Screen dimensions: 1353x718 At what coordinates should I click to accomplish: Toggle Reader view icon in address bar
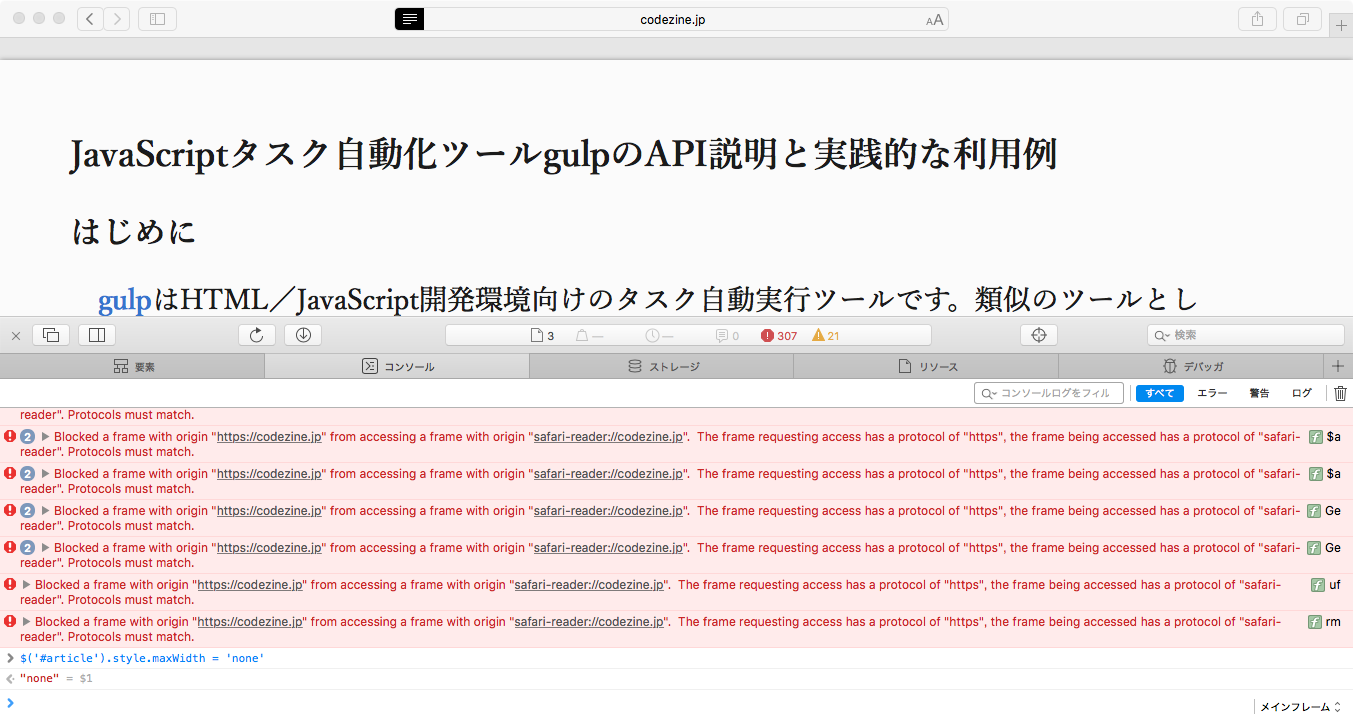tap(409, 19)
